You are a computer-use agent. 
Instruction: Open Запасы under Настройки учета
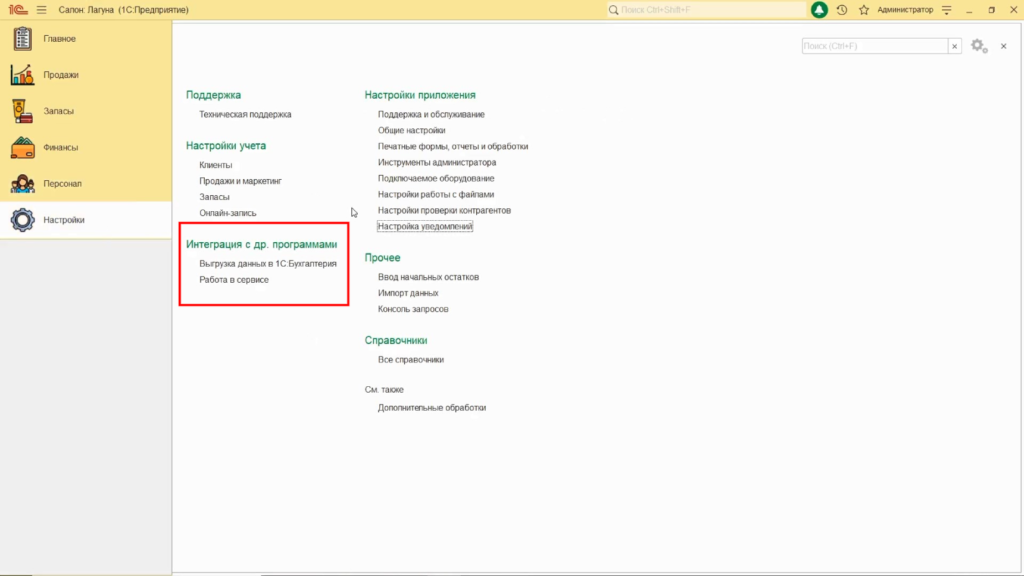click(214, 197)
